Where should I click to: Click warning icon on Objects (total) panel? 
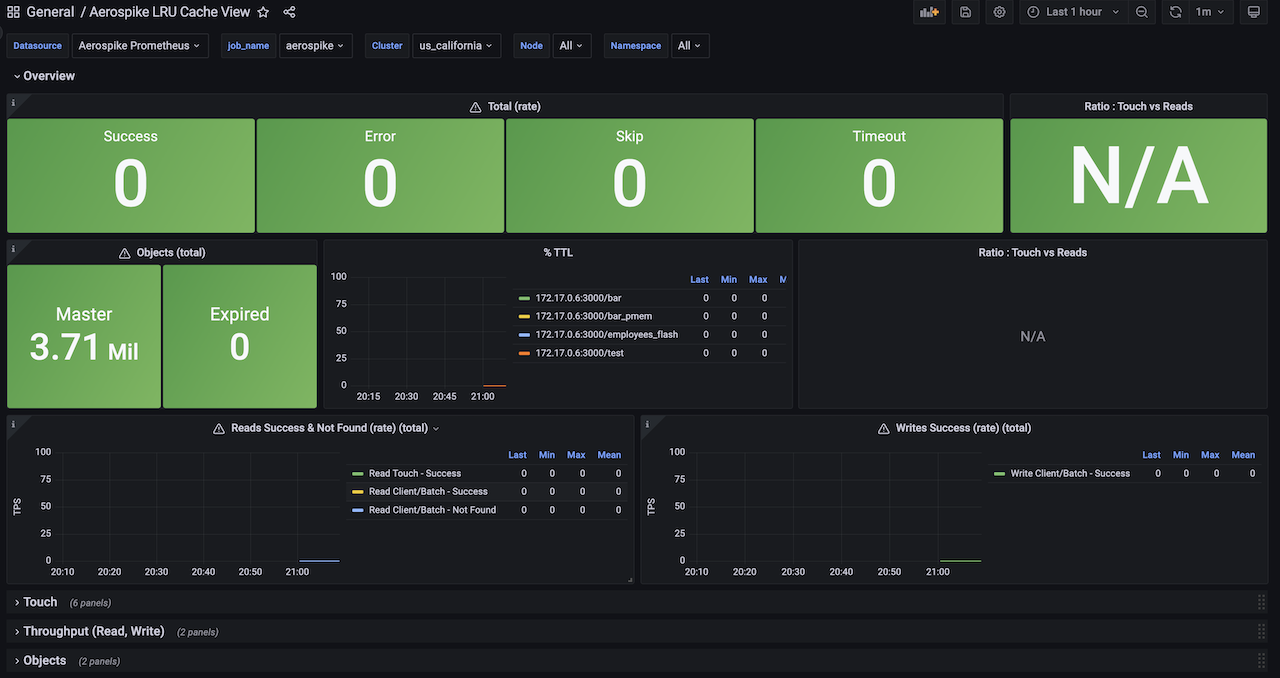click(x=125, y=253)
